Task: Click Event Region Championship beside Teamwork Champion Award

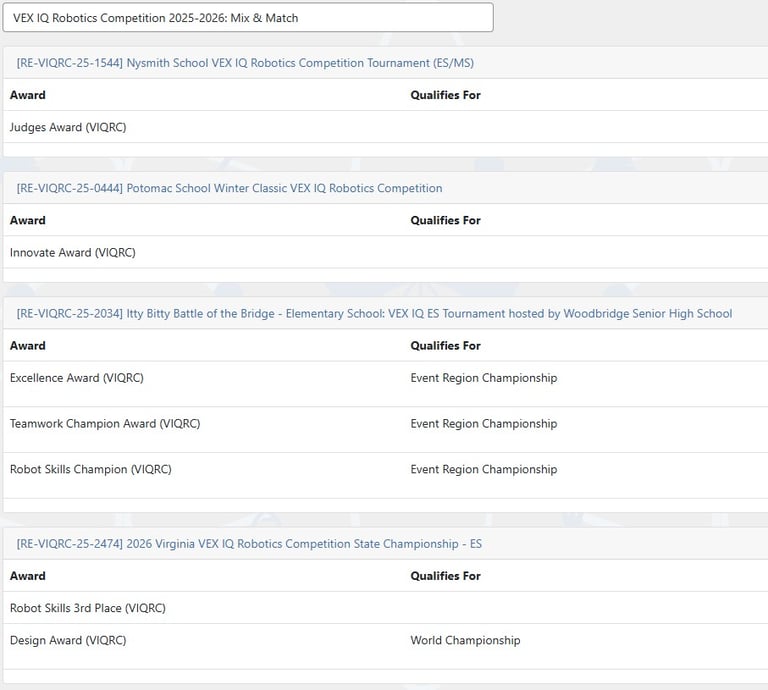Action: 484,424
